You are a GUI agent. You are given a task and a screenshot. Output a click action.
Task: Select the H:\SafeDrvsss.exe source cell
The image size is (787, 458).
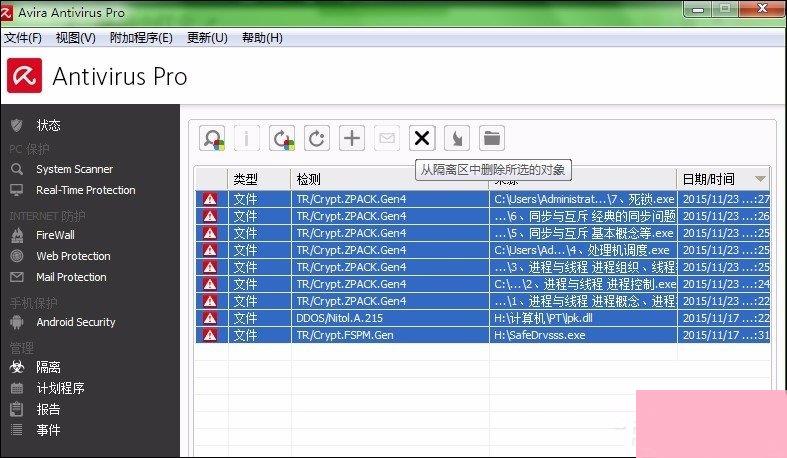pyautogui.click(x=583, y=335)
